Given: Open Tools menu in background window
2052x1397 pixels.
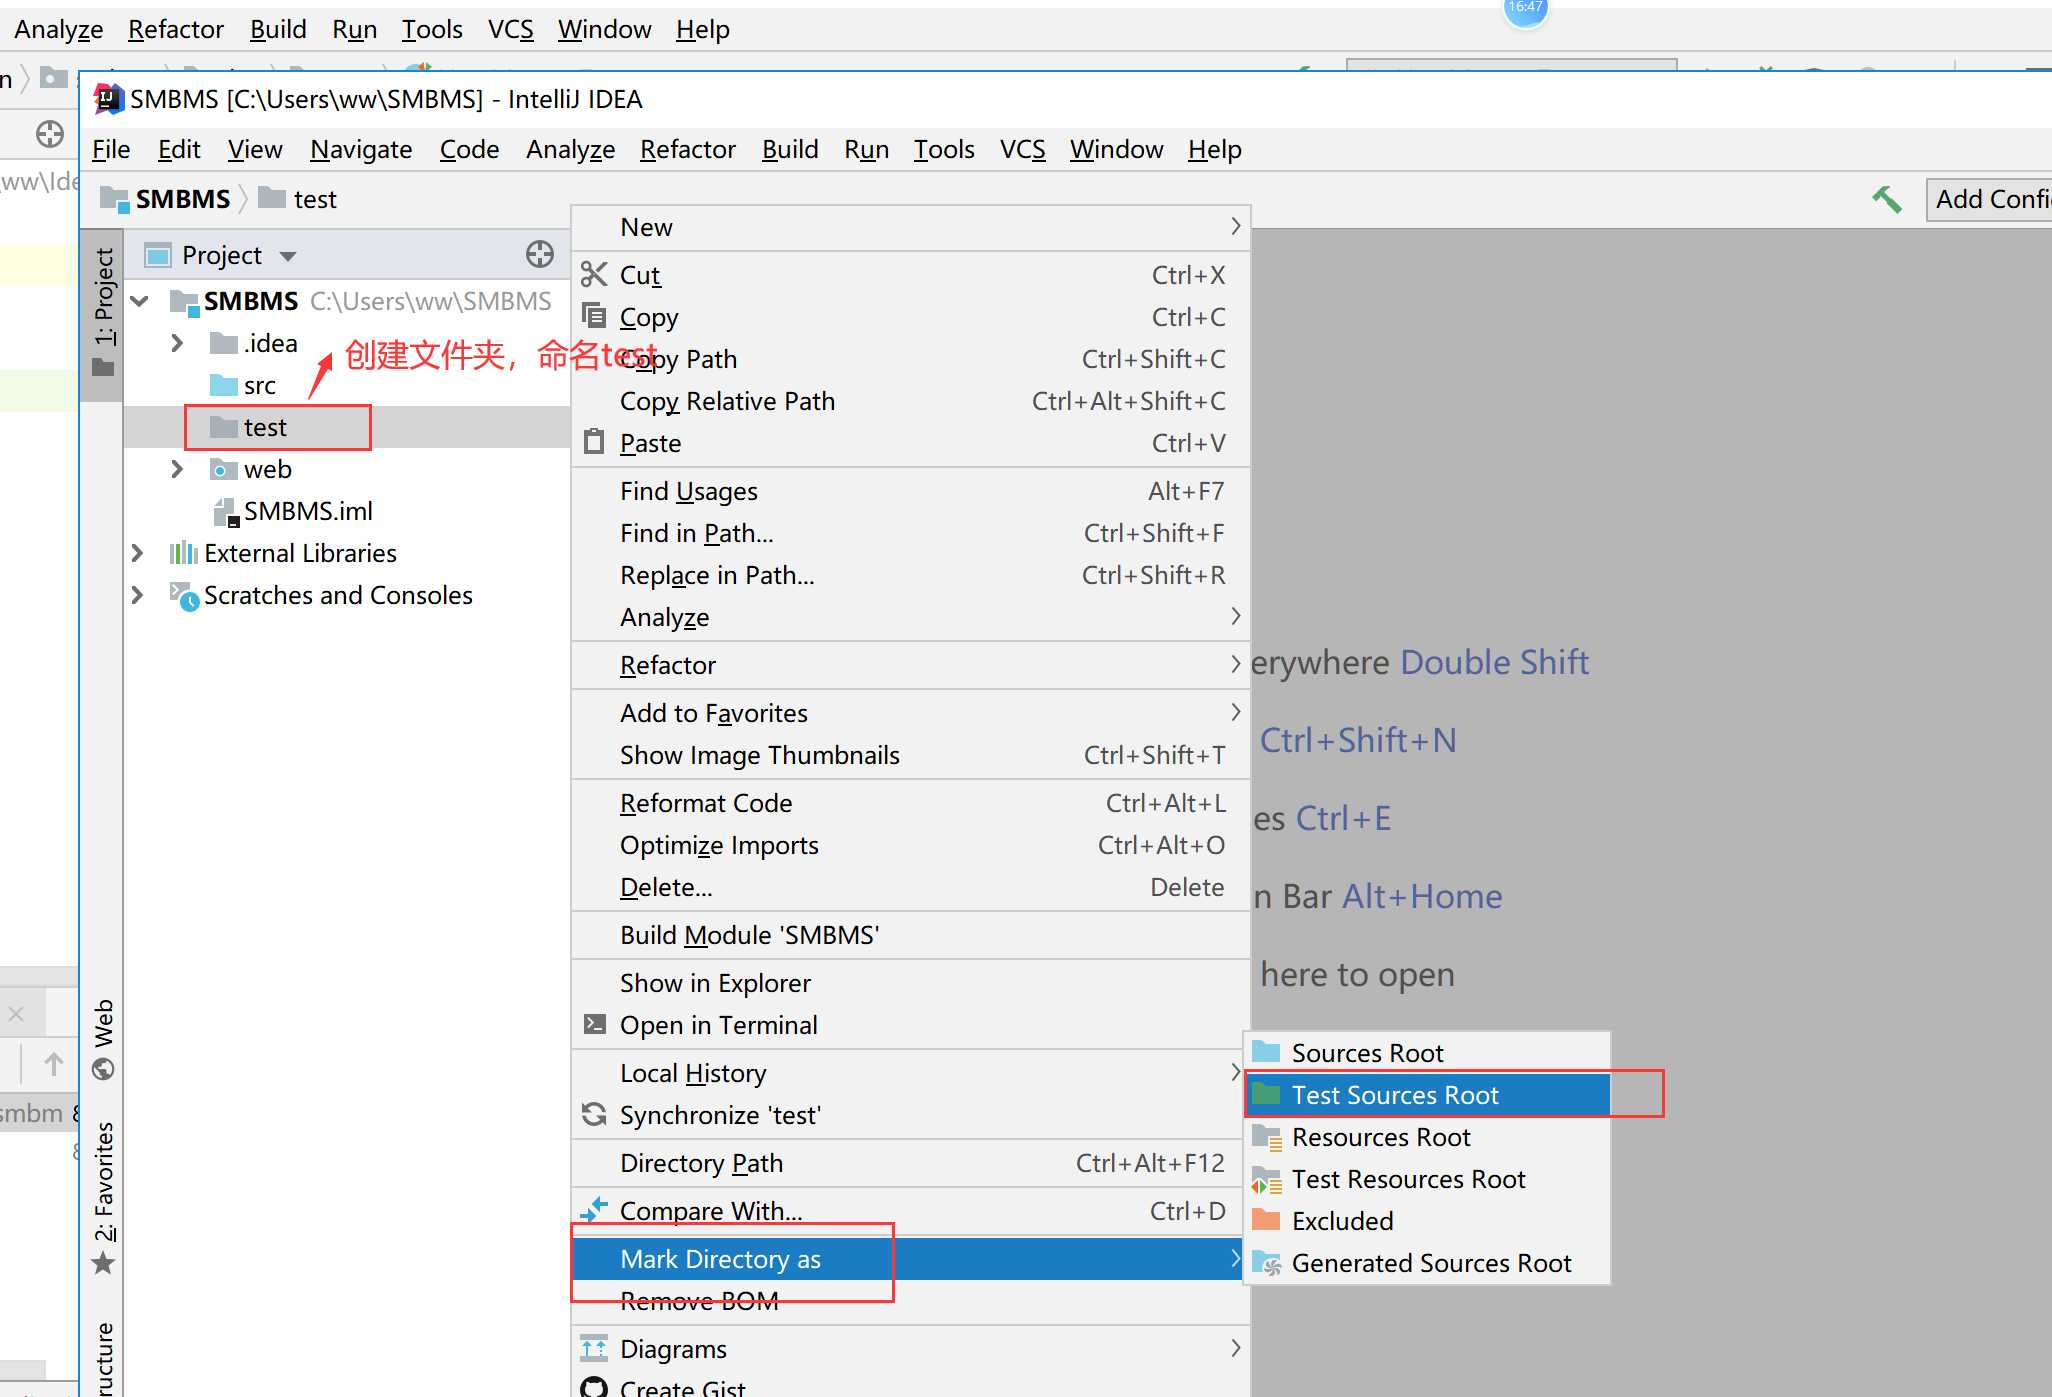Looking at the screenshot, I should [x=432, y=29].
